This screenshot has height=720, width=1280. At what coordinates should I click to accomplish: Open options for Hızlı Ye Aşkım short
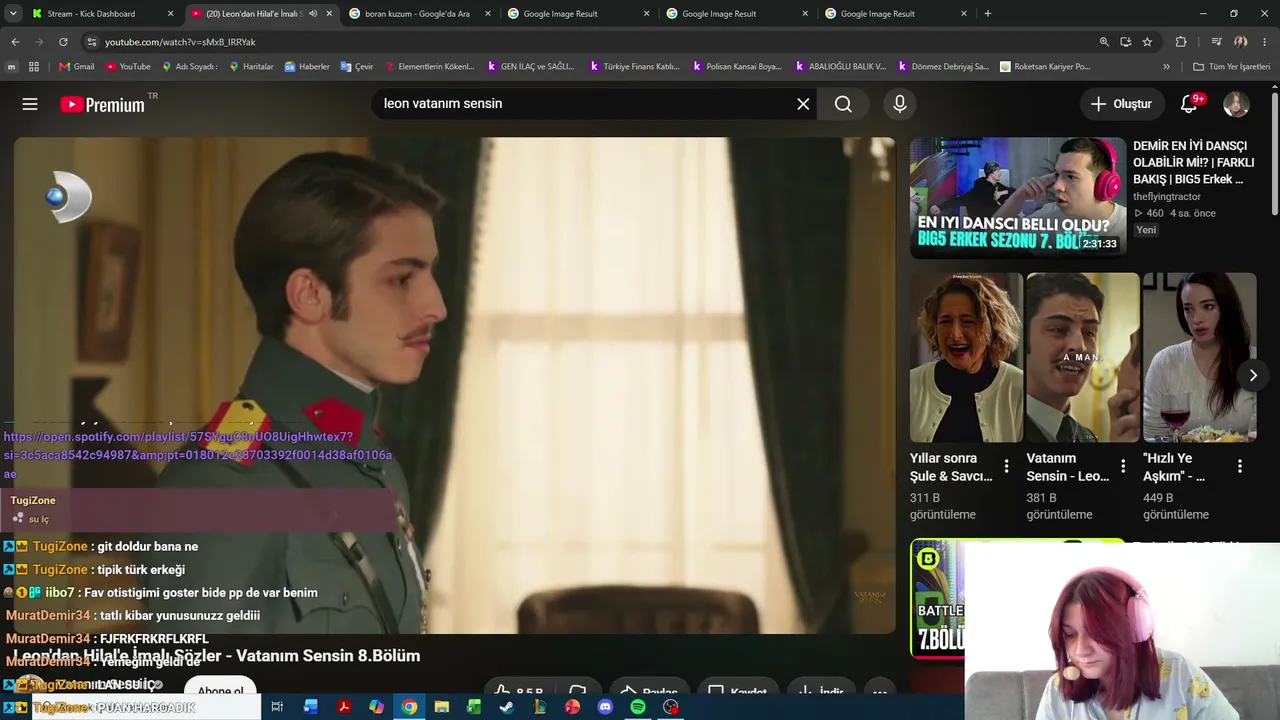pos(1240,467)
